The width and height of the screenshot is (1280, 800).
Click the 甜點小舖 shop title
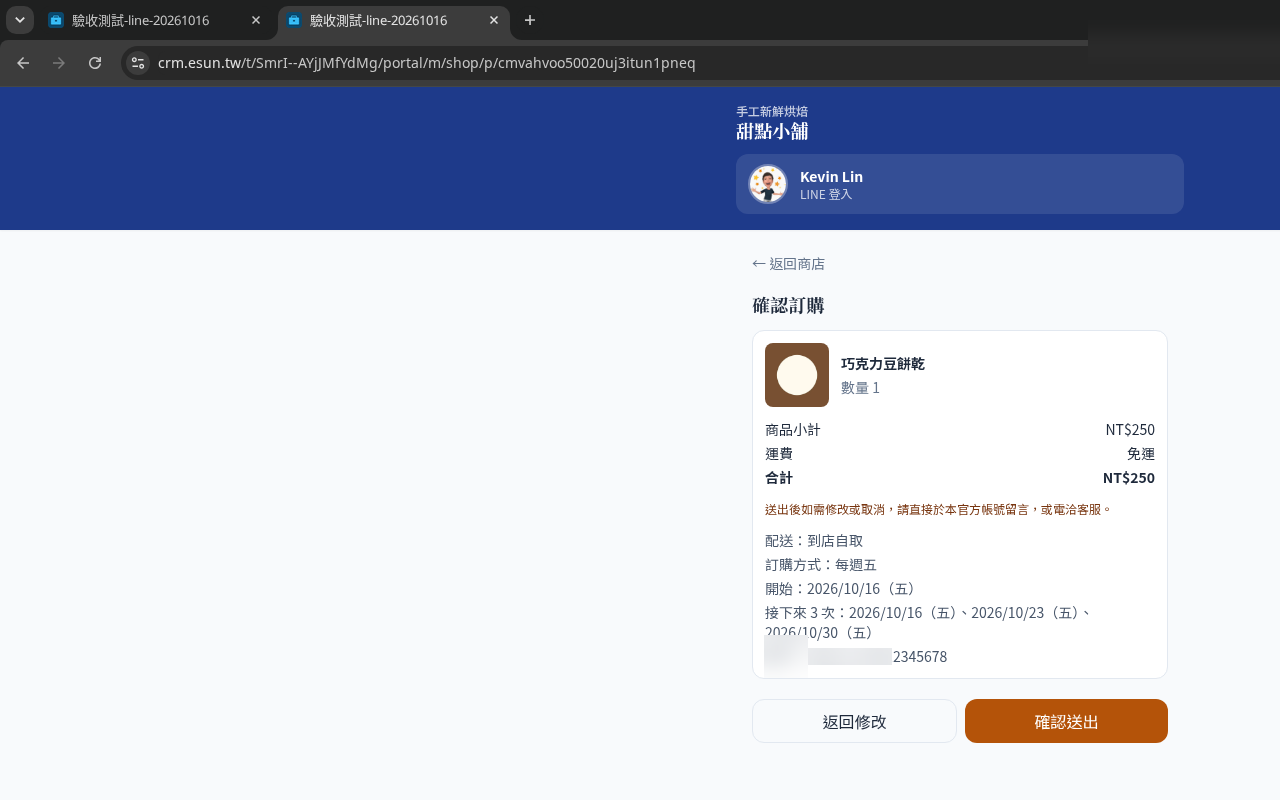pyautogui.click(x=772, y=131)
